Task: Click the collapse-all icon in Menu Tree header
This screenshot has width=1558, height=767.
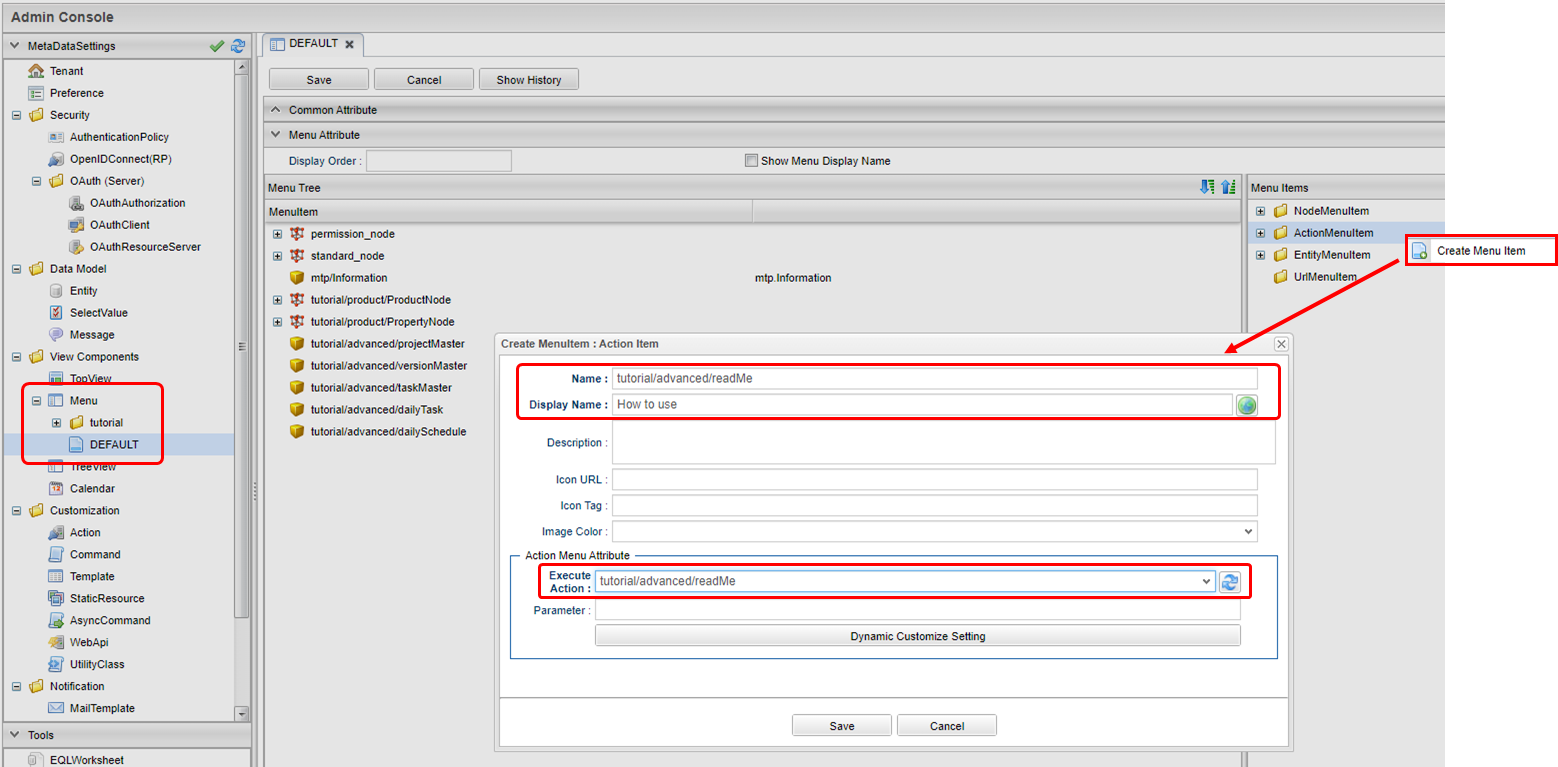Action: point(1229,187)
